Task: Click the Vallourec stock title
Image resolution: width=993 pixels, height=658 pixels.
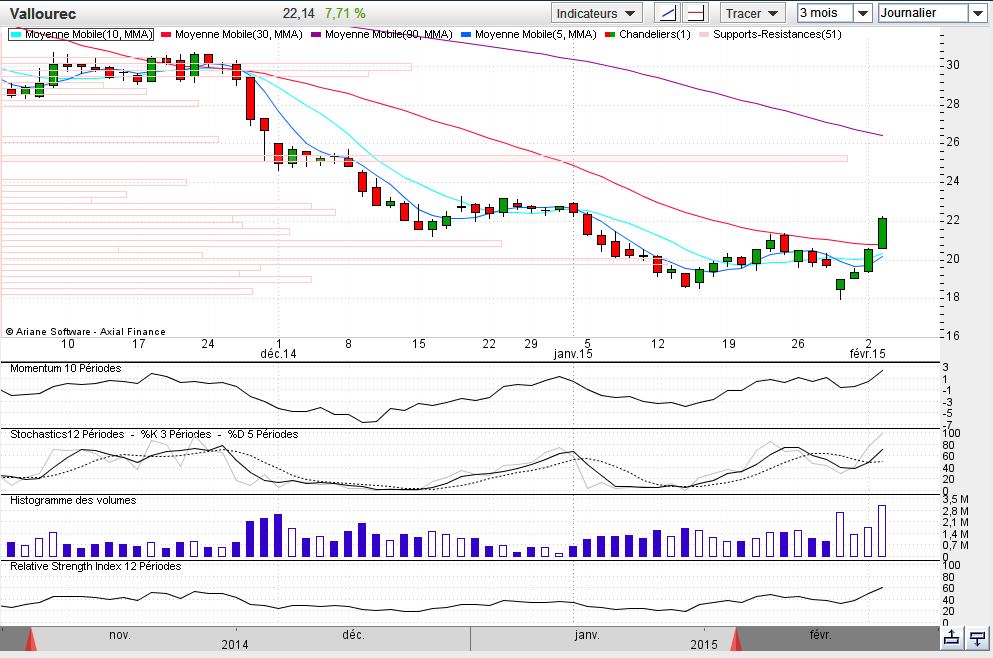Action: point(43,13)
